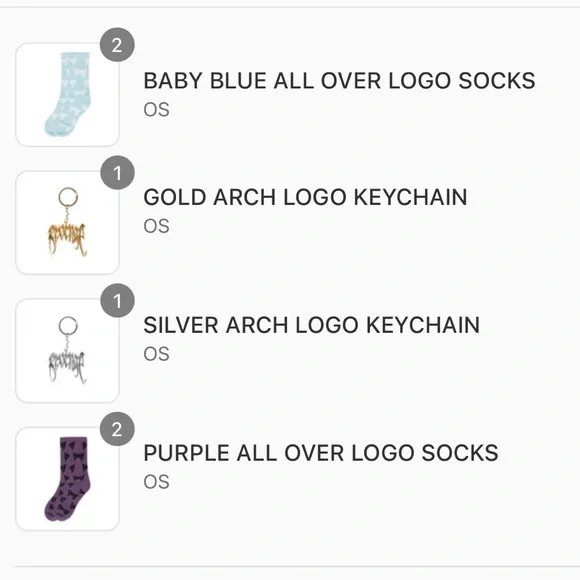This screenshot has width=580, height=580.
Task: Open the silver keychain product image
Action: coord(67,351)
